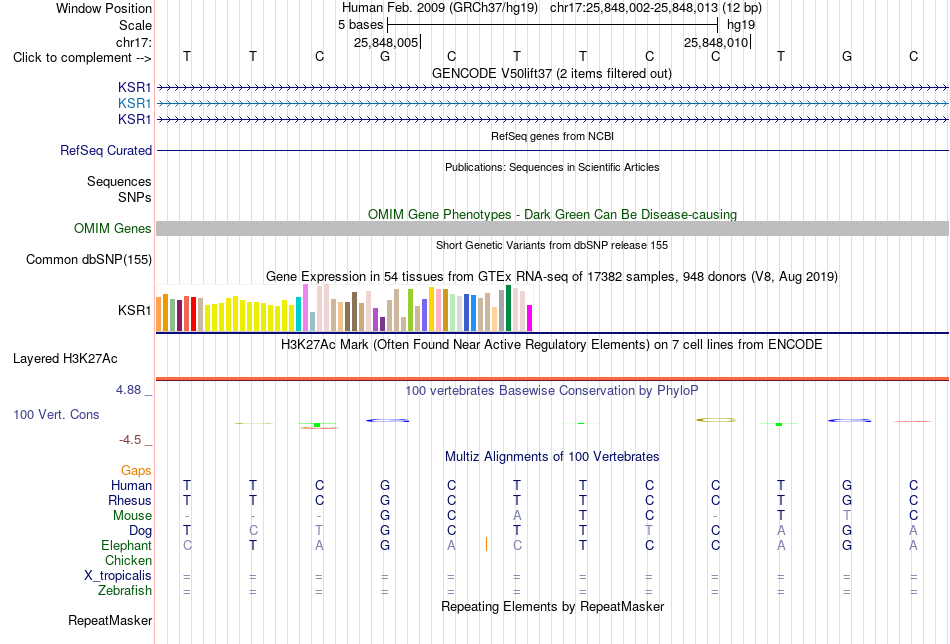
Task: Select the Zebrafish species label
Action: pos(125,590)
